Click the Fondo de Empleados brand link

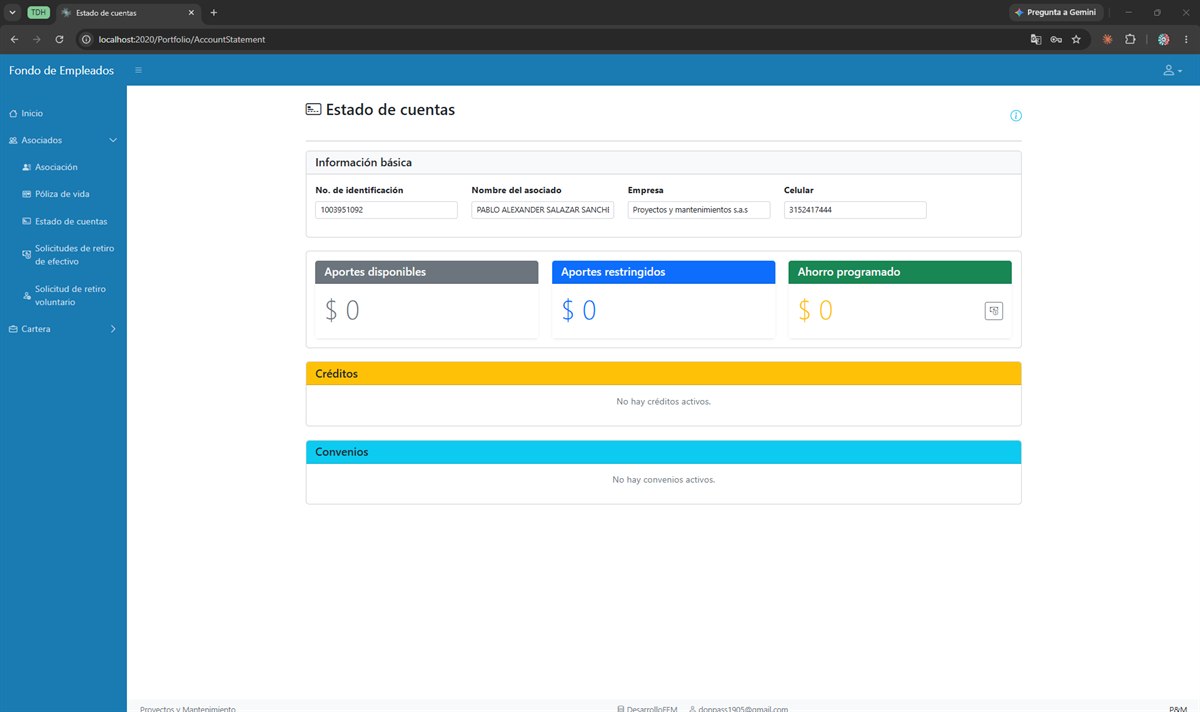coord(62,71)
